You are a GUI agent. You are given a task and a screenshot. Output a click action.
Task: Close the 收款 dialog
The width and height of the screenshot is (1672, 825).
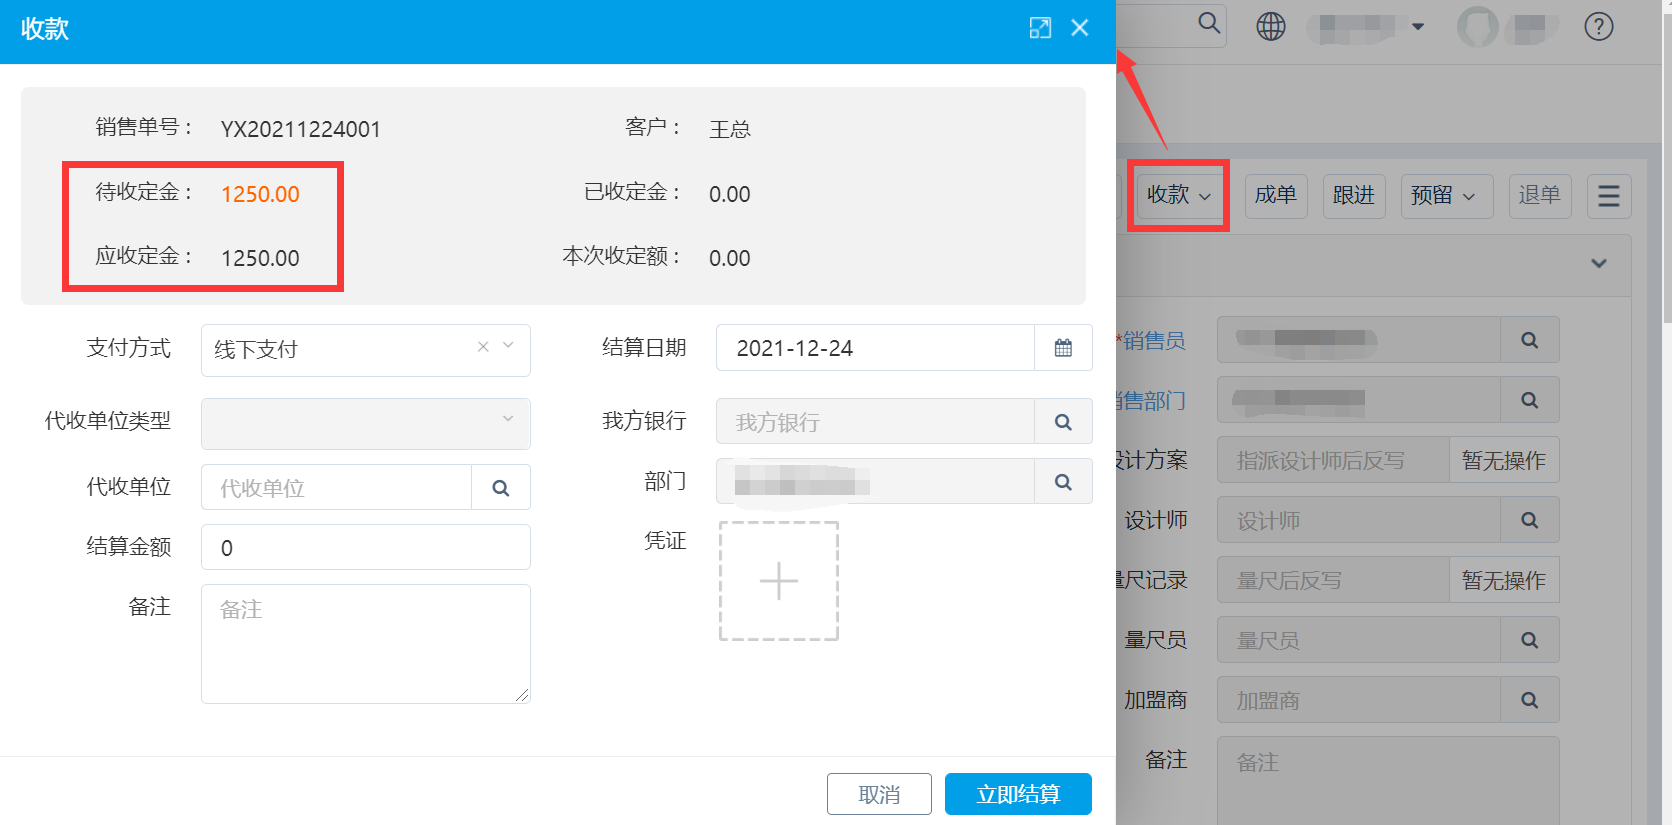point(1080,28)
